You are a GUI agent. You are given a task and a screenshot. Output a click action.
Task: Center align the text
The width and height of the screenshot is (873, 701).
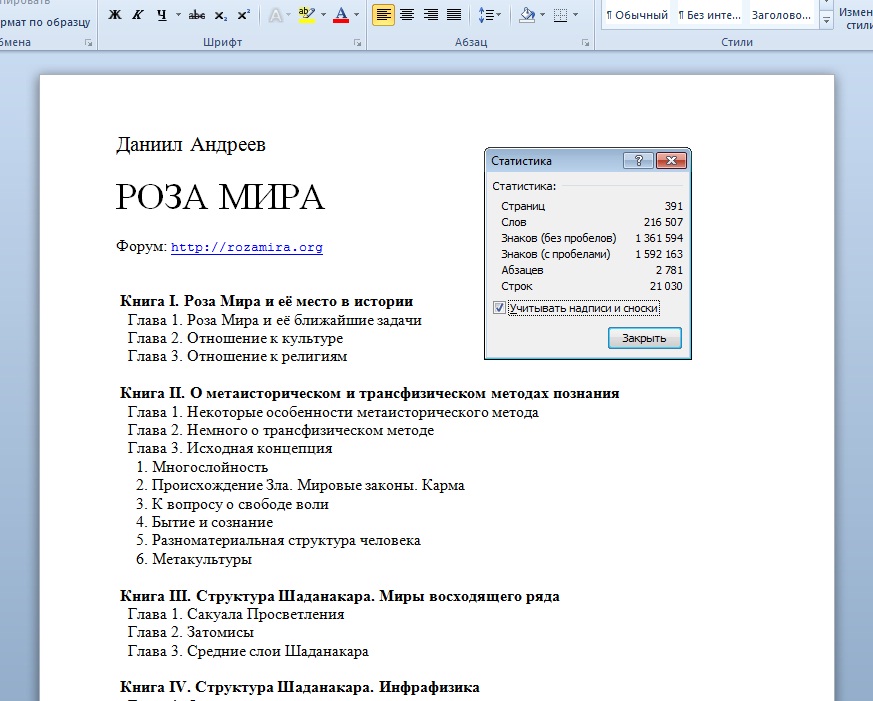pos(407,15)
